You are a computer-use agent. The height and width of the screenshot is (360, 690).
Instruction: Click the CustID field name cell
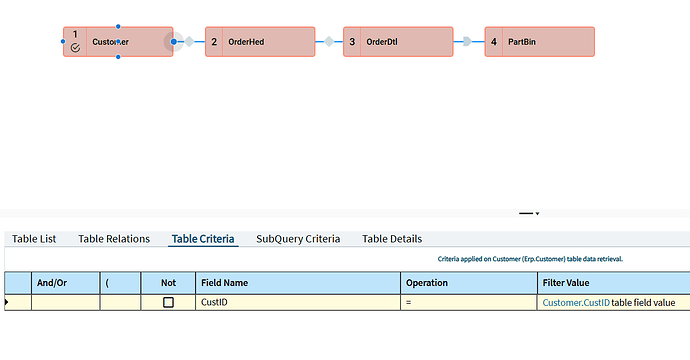pyautogui.click(x=298, y=302)
